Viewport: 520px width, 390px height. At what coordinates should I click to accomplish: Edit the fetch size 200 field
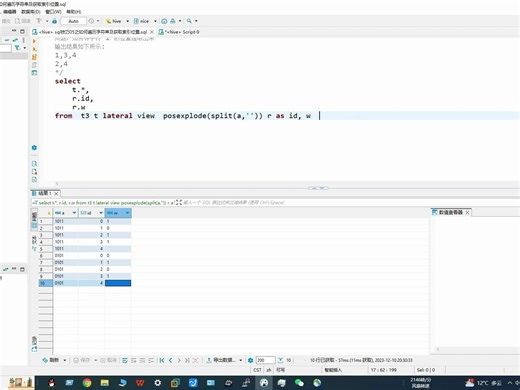[x=265, y=360]
